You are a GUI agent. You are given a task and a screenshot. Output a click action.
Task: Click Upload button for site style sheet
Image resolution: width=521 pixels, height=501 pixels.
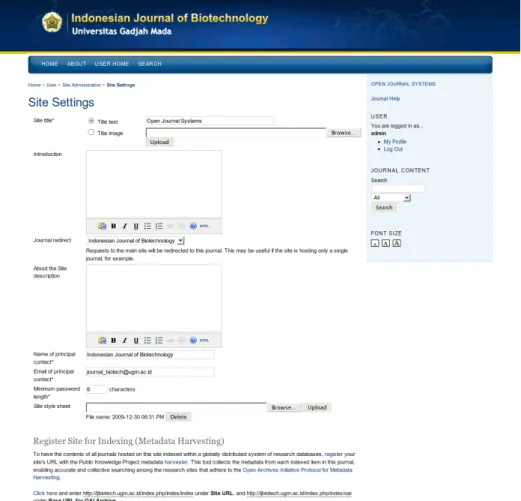click(x=317, y=407)
